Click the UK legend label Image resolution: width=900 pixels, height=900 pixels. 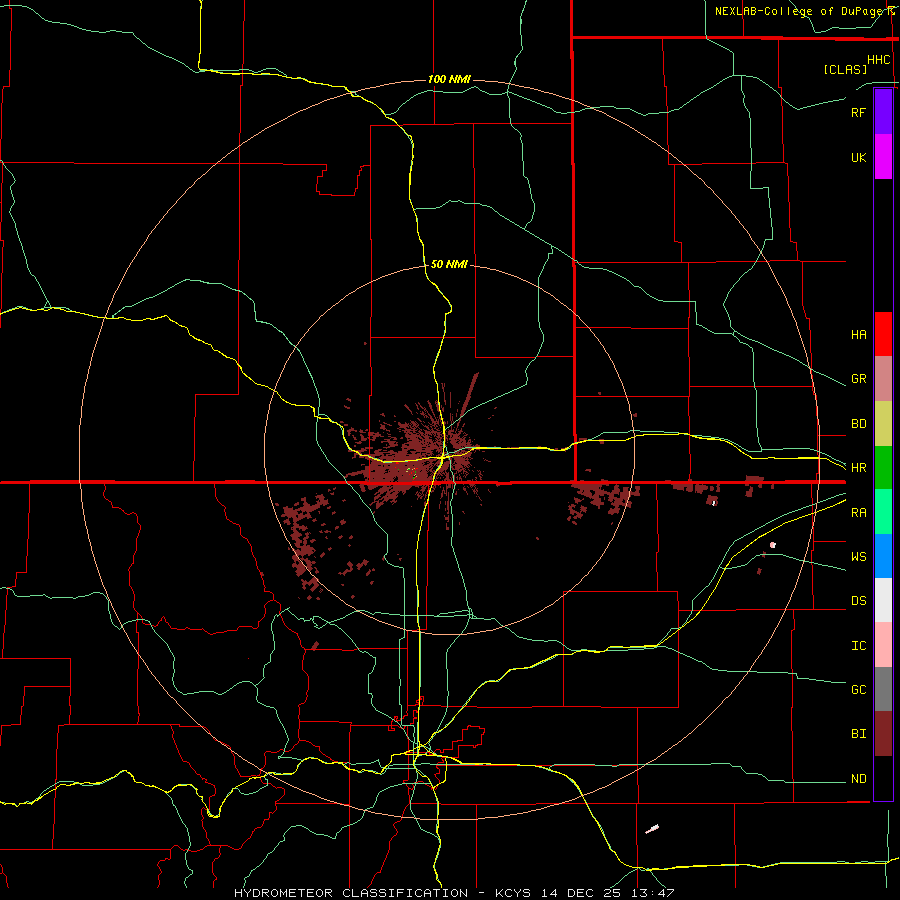[x=858, y=157]
